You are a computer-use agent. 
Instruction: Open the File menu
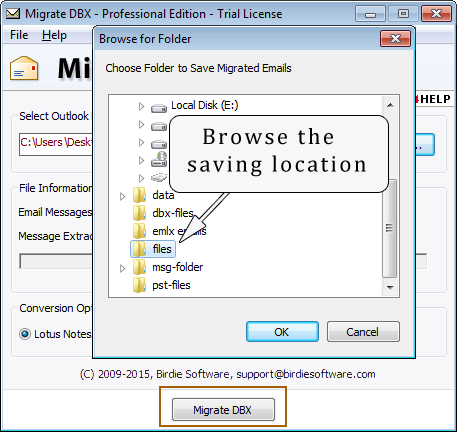19,35
